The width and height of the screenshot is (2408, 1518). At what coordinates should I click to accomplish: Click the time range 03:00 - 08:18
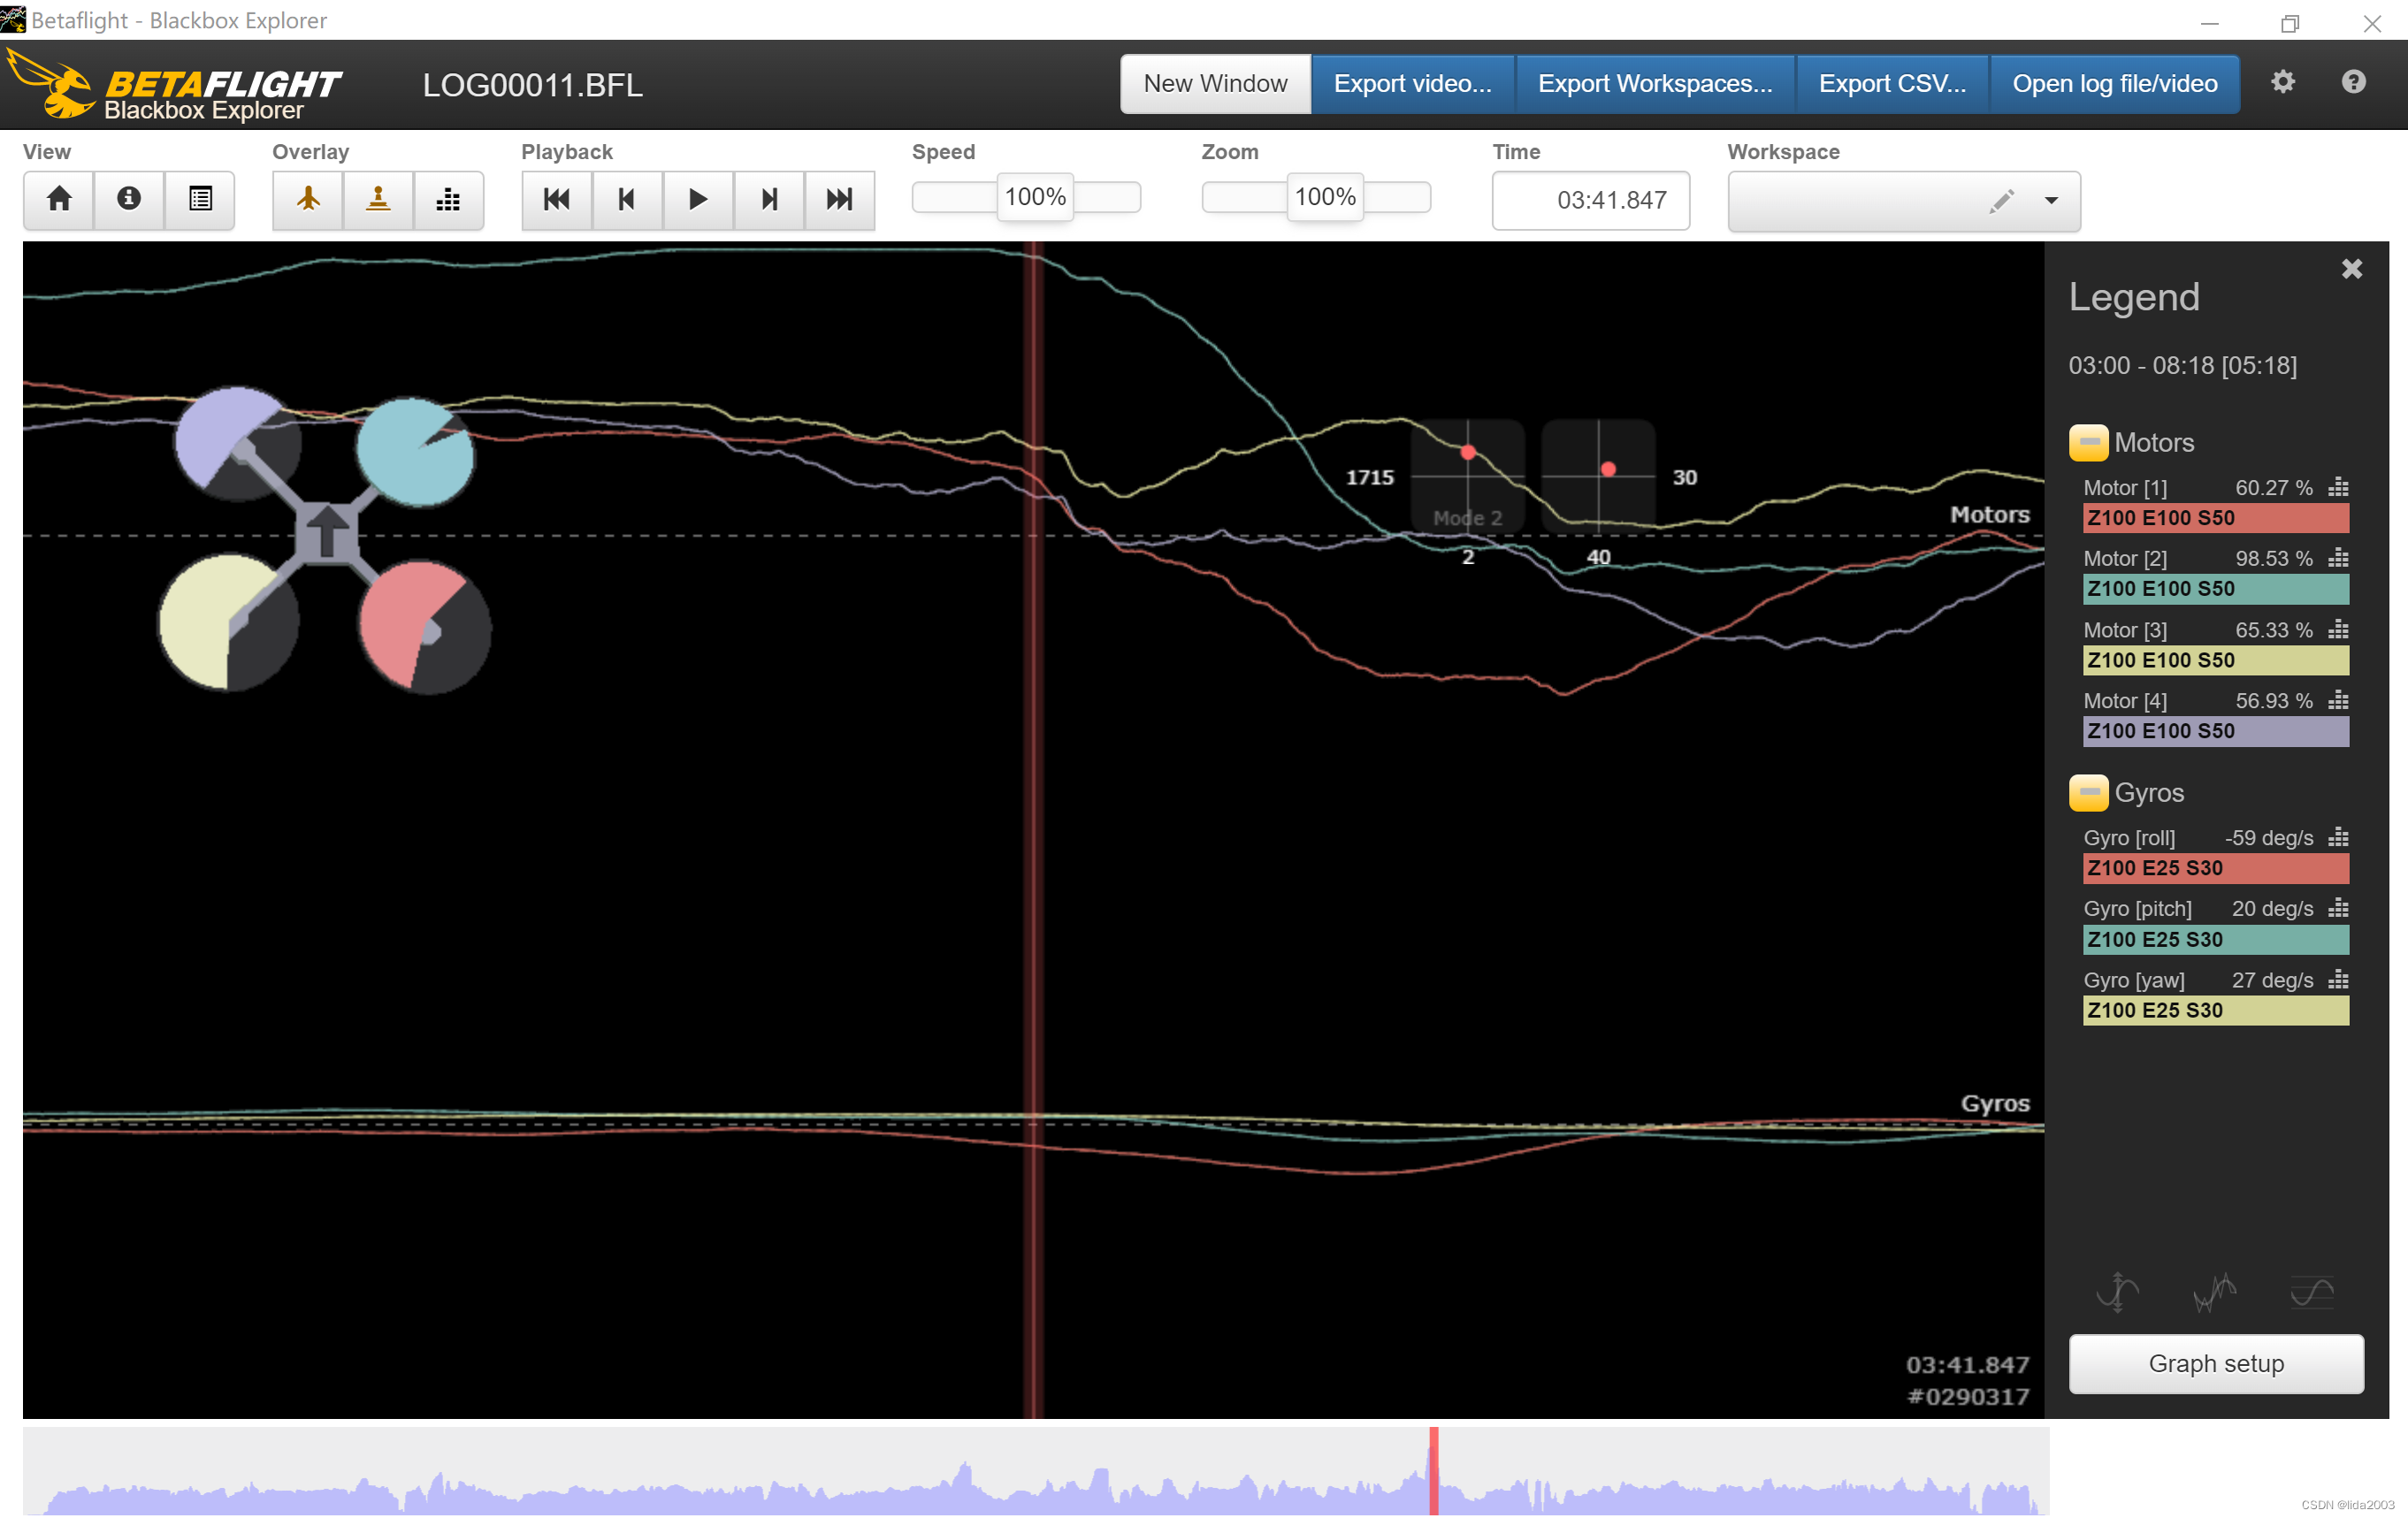pos(2182,365)
